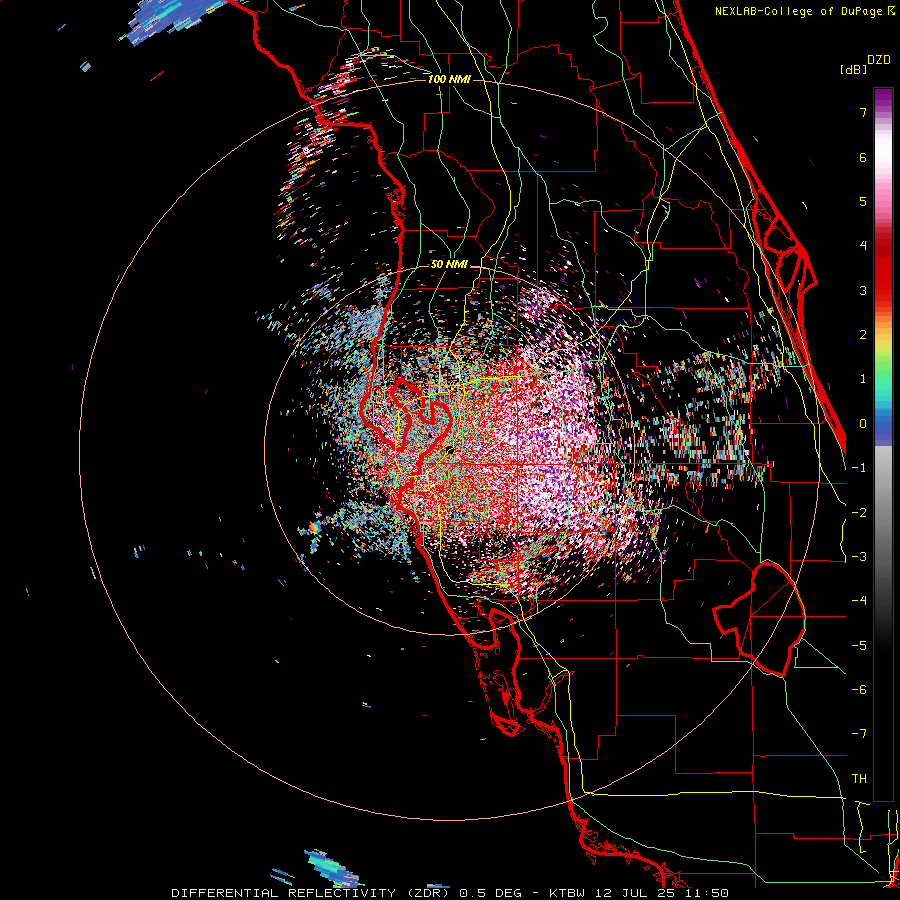Click the positive 2 value on the color scale
The height and width of the screenshot is (900, 900).
863,335
